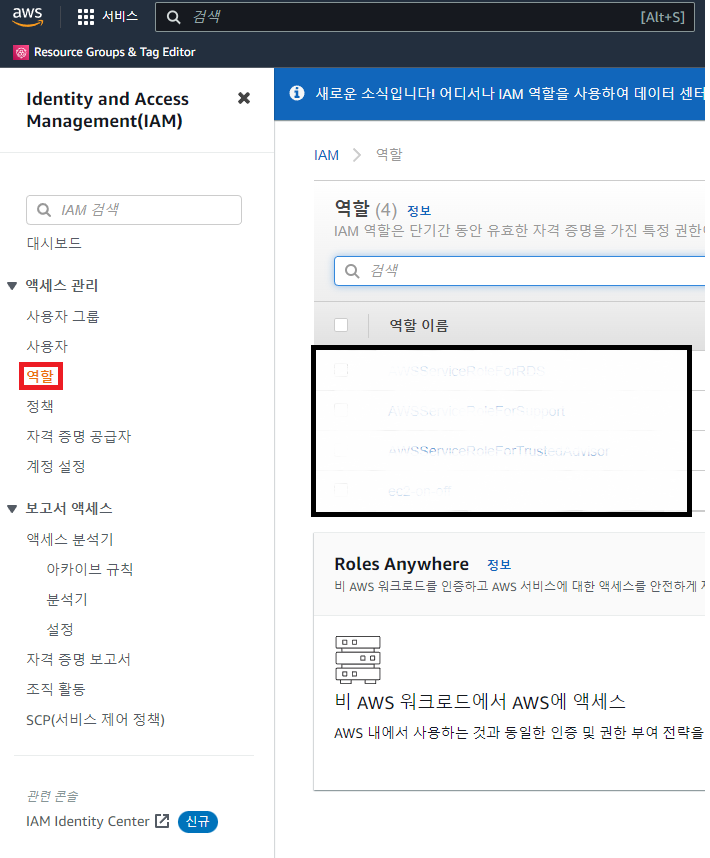
Task: Open 계정 설정 page
Action: click(56, 466)
